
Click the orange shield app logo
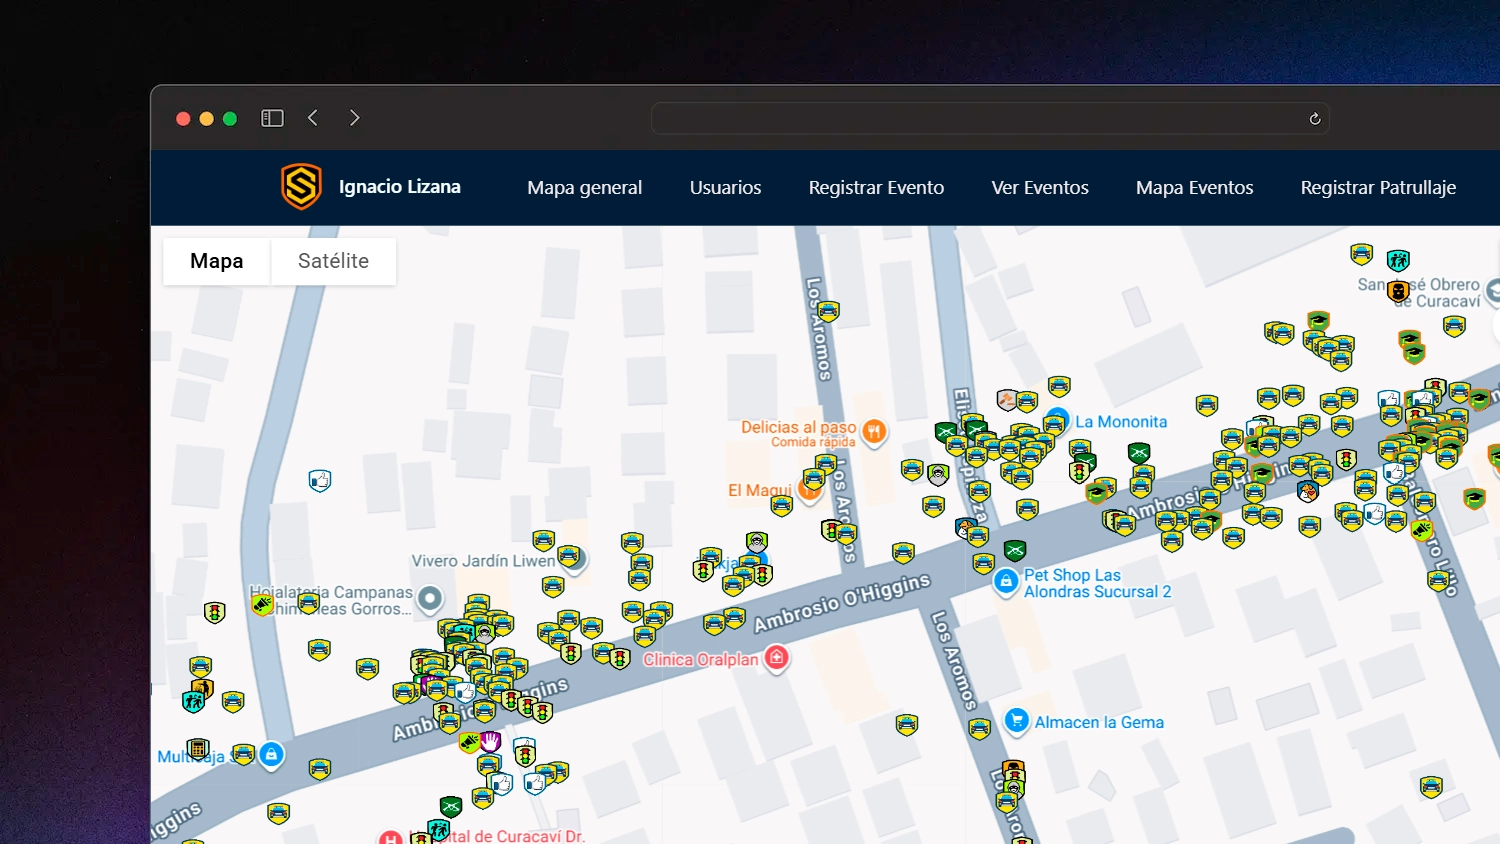point(301,187)
